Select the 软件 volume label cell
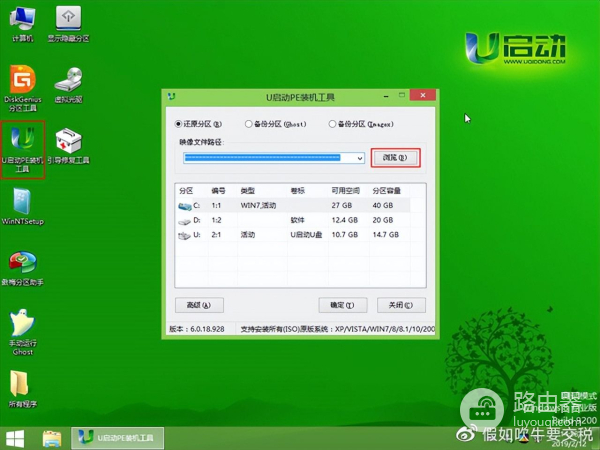 (x=297, y=220)
